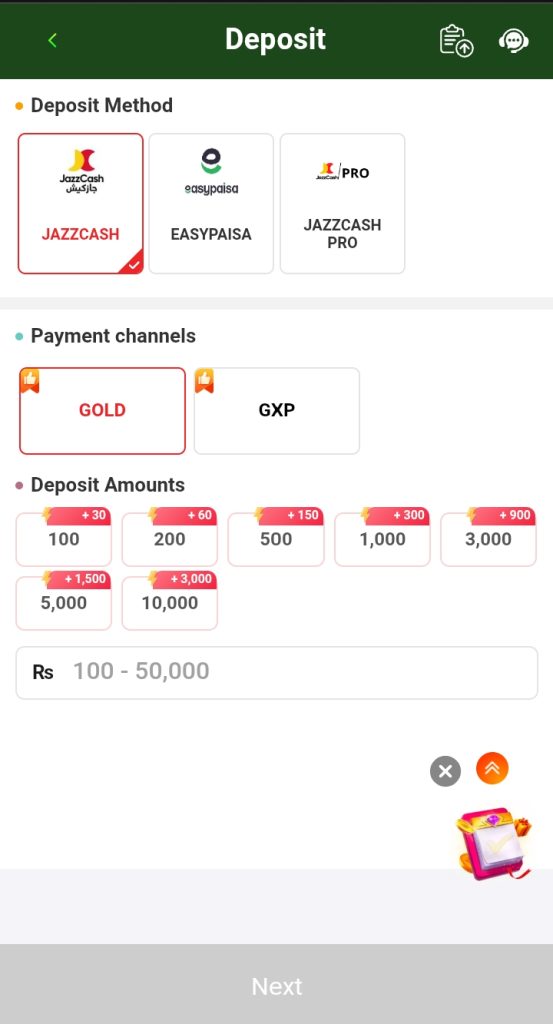Select JAZZCASH deposit method

point(80,204)
